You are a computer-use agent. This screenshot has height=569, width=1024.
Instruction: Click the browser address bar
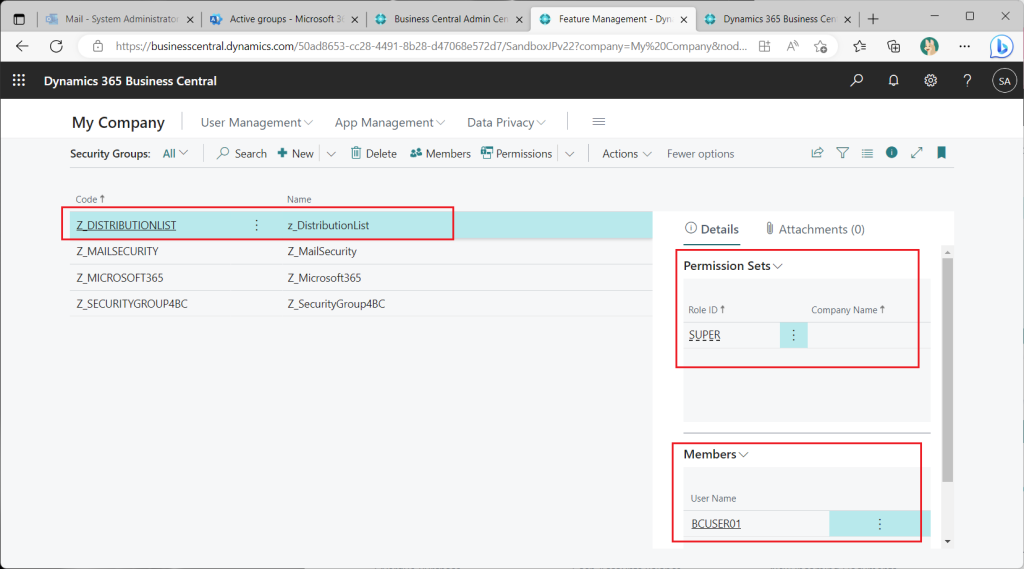pyautogui.click(x=431, y=46)
